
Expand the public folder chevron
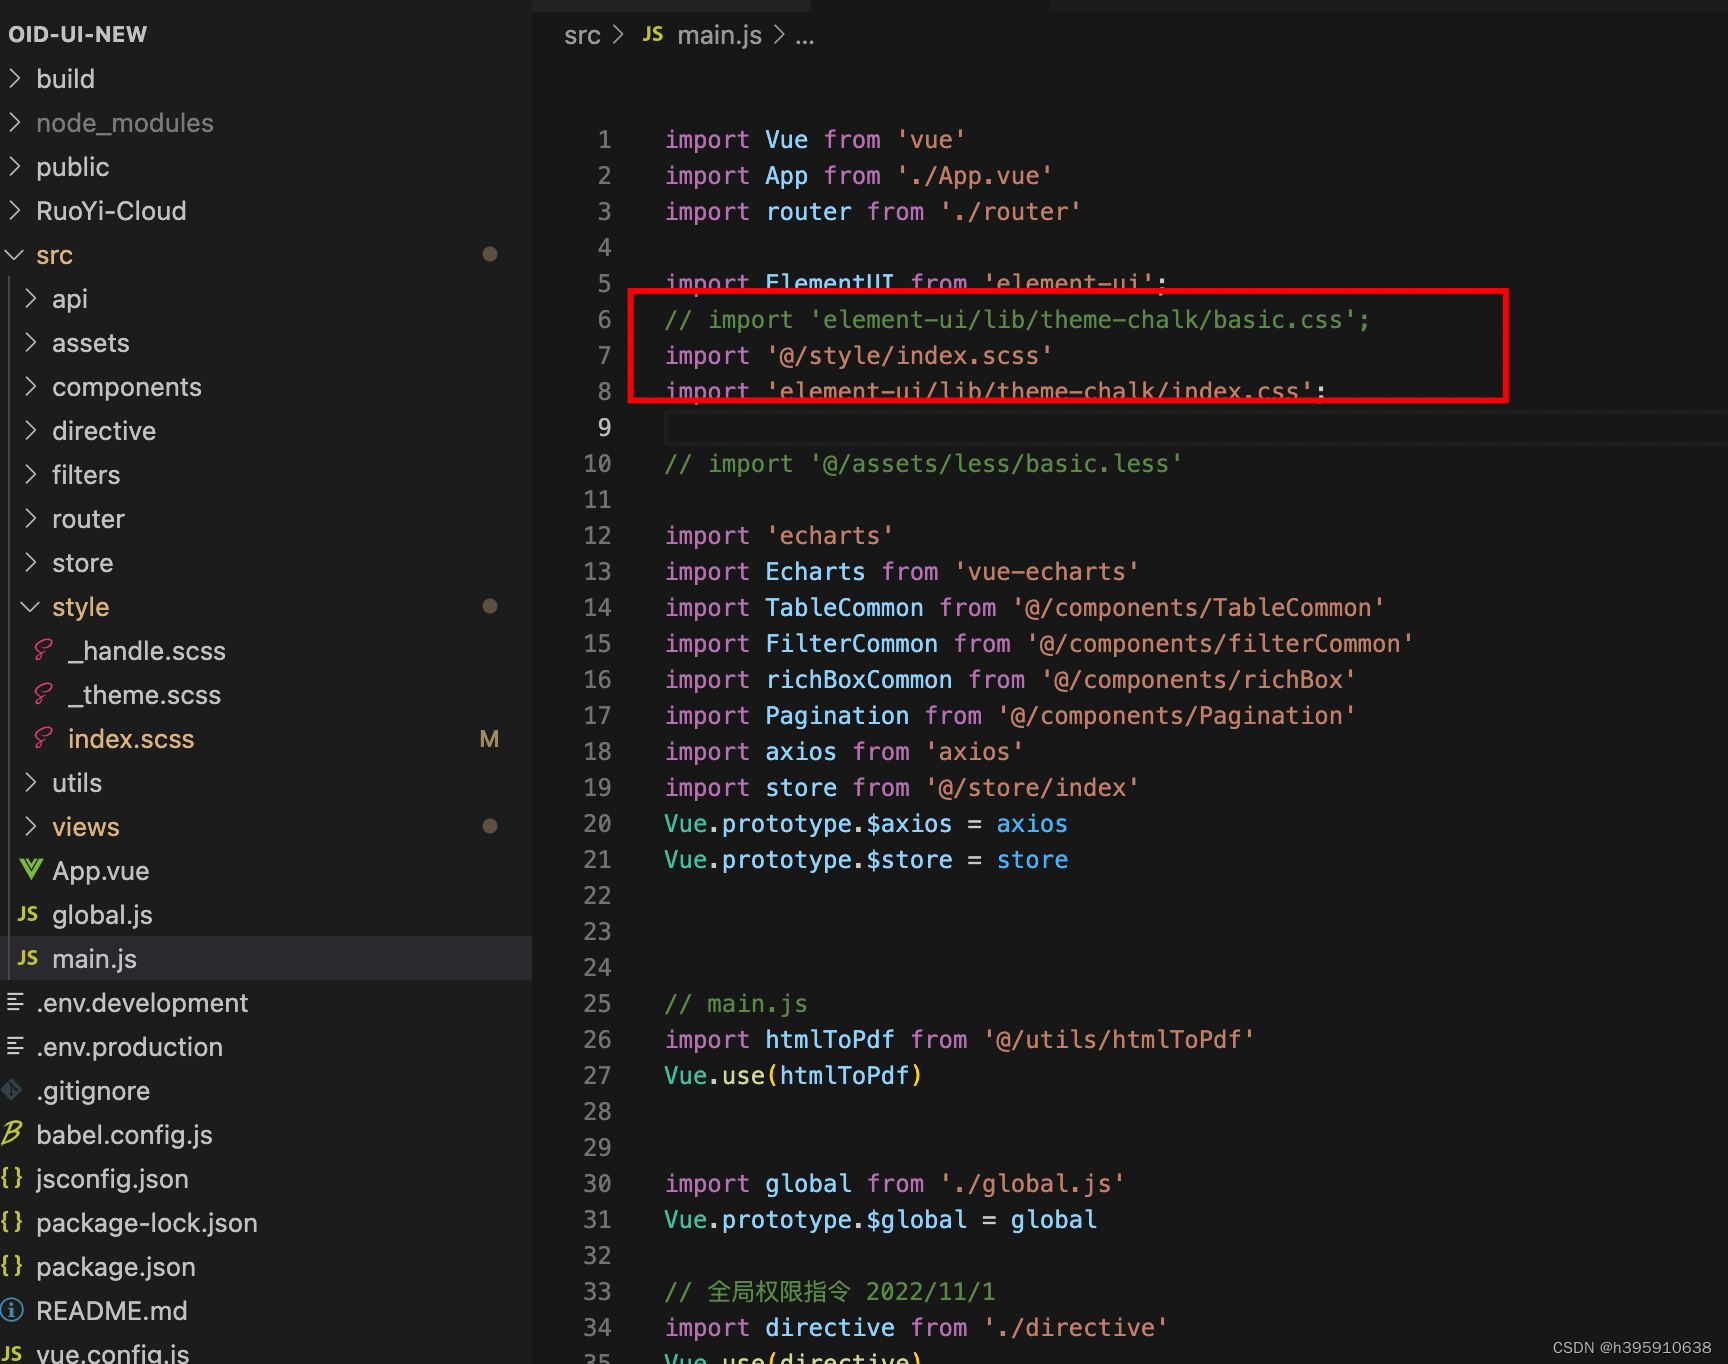[14, 166]
